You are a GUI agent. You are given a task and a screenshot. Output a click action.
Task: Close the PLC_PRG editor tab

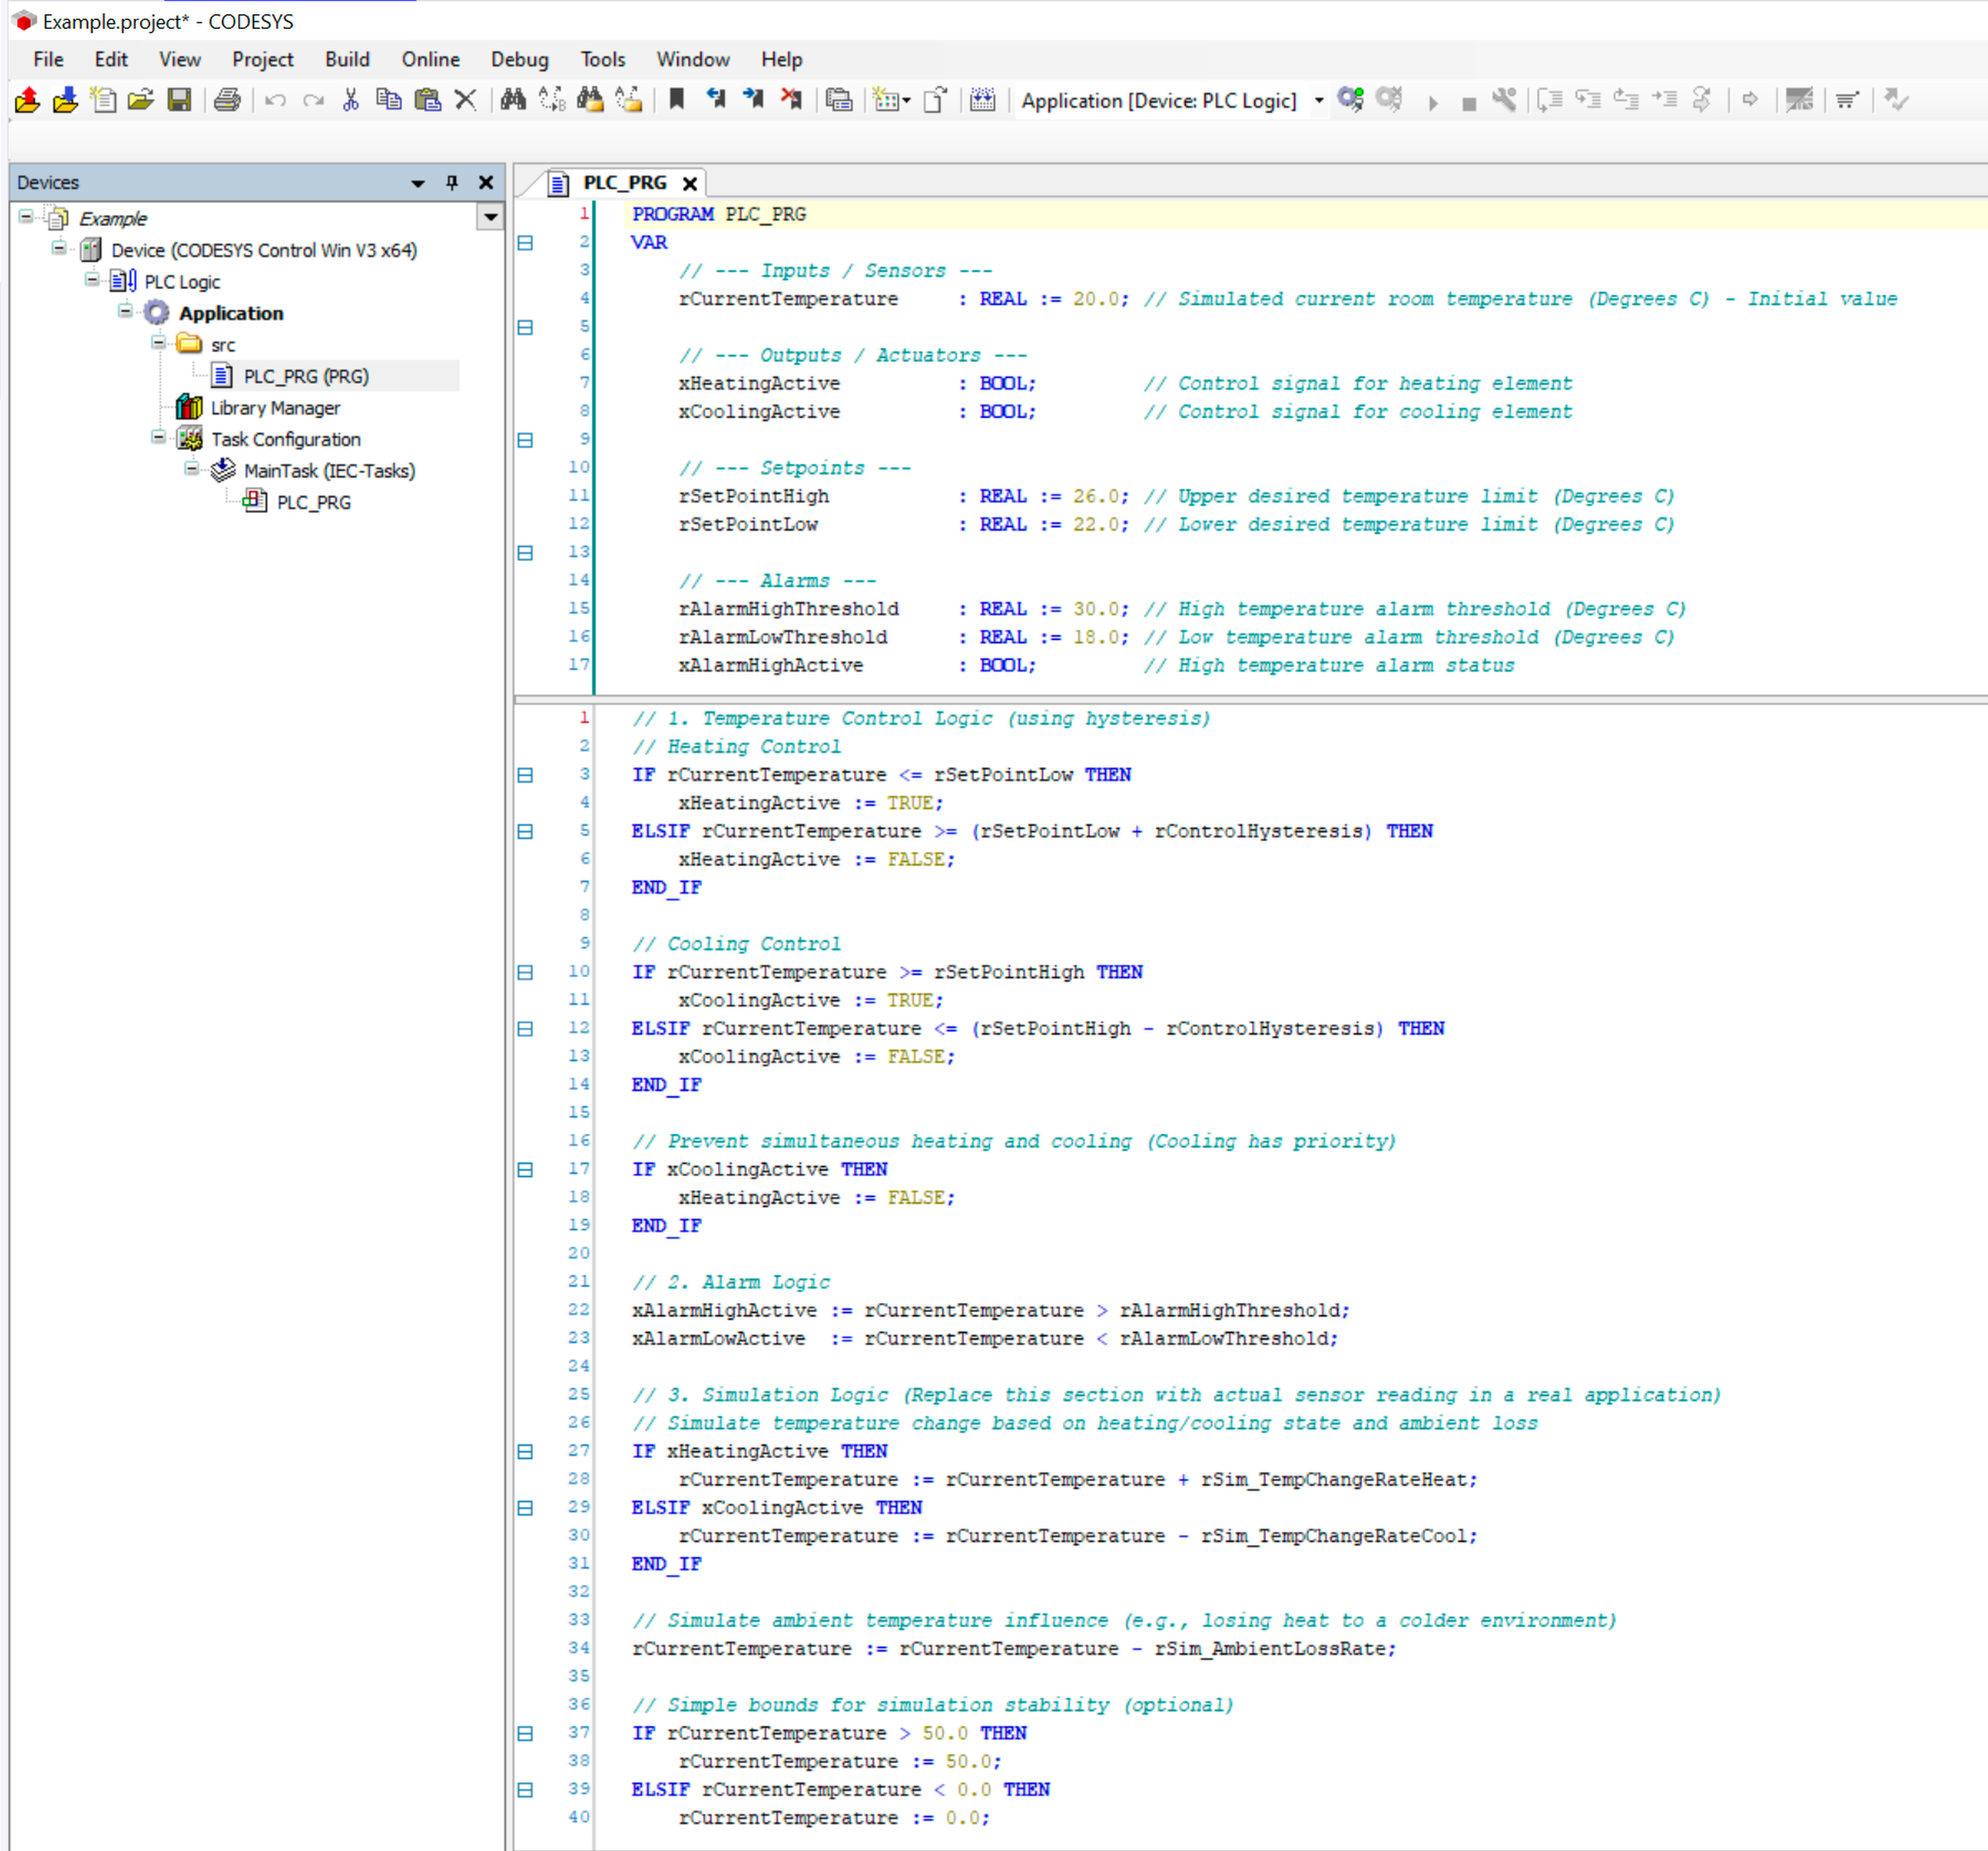[690, 184]
